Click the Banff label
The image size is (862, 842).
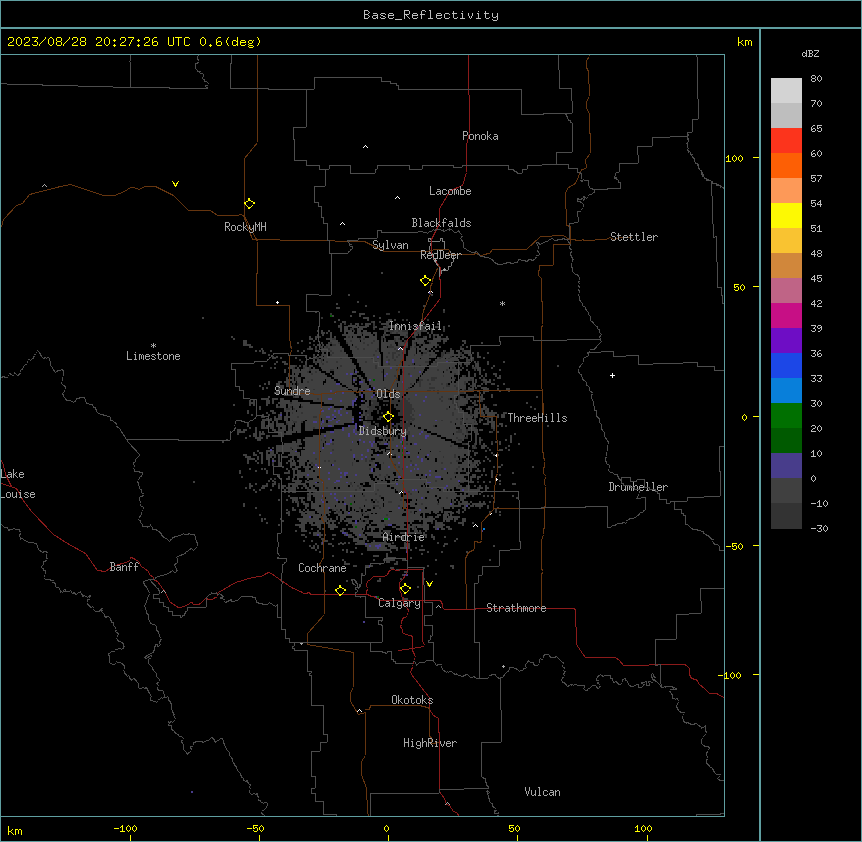(x=124, y=567)
